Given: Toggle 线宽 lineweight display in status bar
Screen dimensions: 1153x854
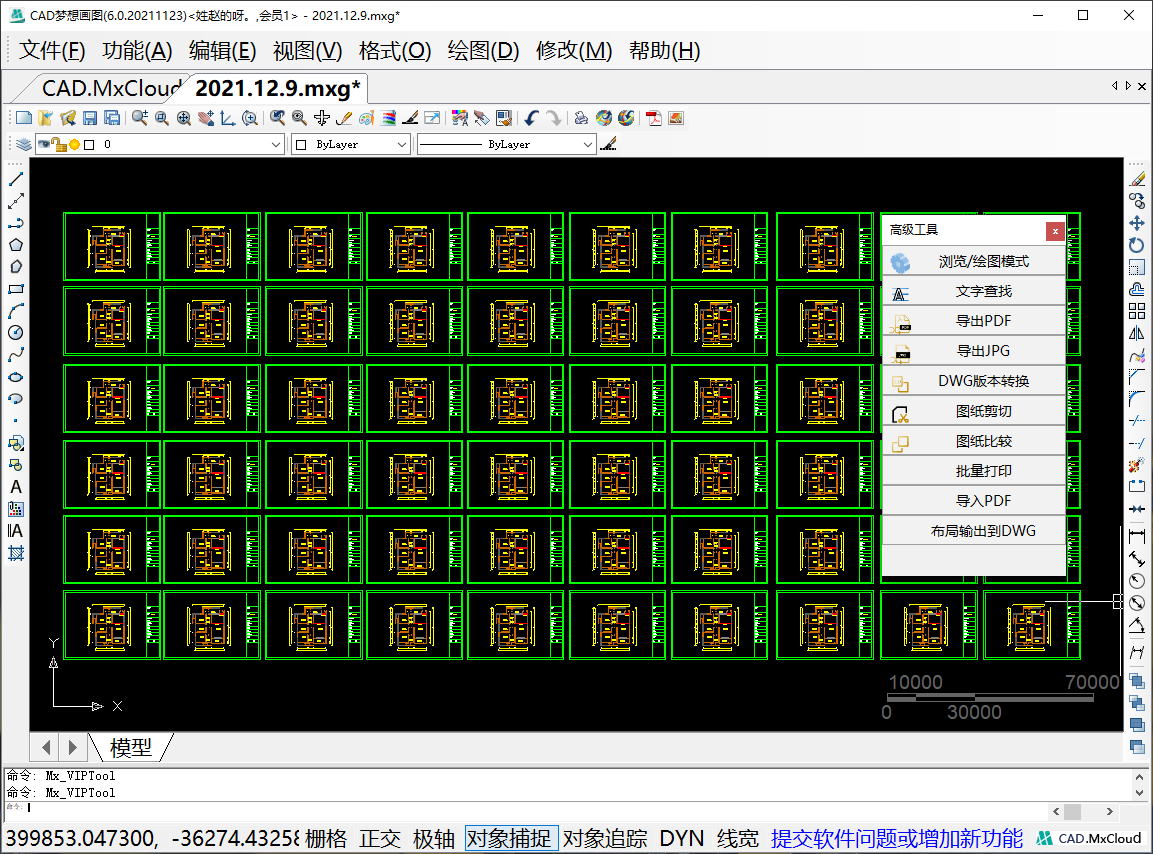Looking at the screenshot, I should click(x=738, y=839).
